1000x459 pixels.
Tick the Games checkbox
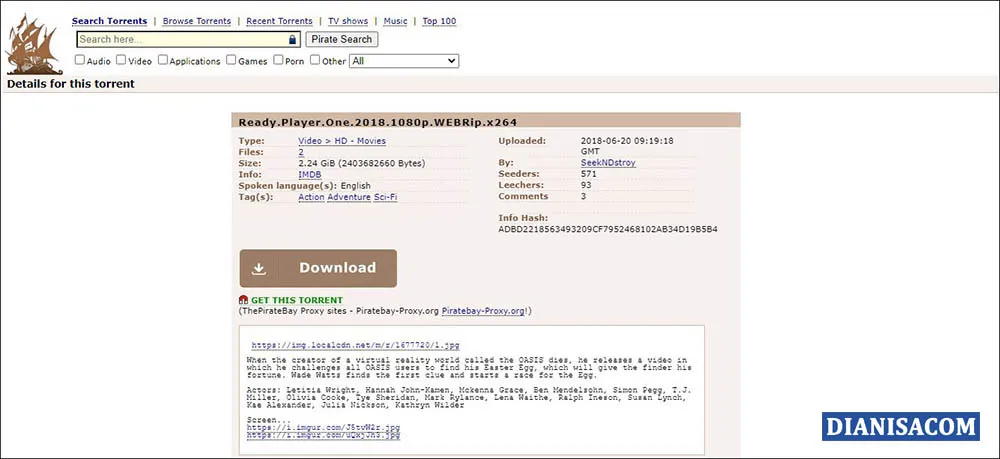[232, 60]
